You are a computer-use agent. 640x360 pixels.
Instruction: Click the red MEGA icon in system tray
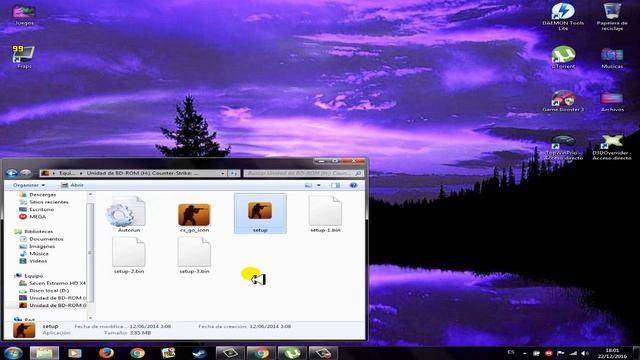pyautogui.click(x=549, y=353)
